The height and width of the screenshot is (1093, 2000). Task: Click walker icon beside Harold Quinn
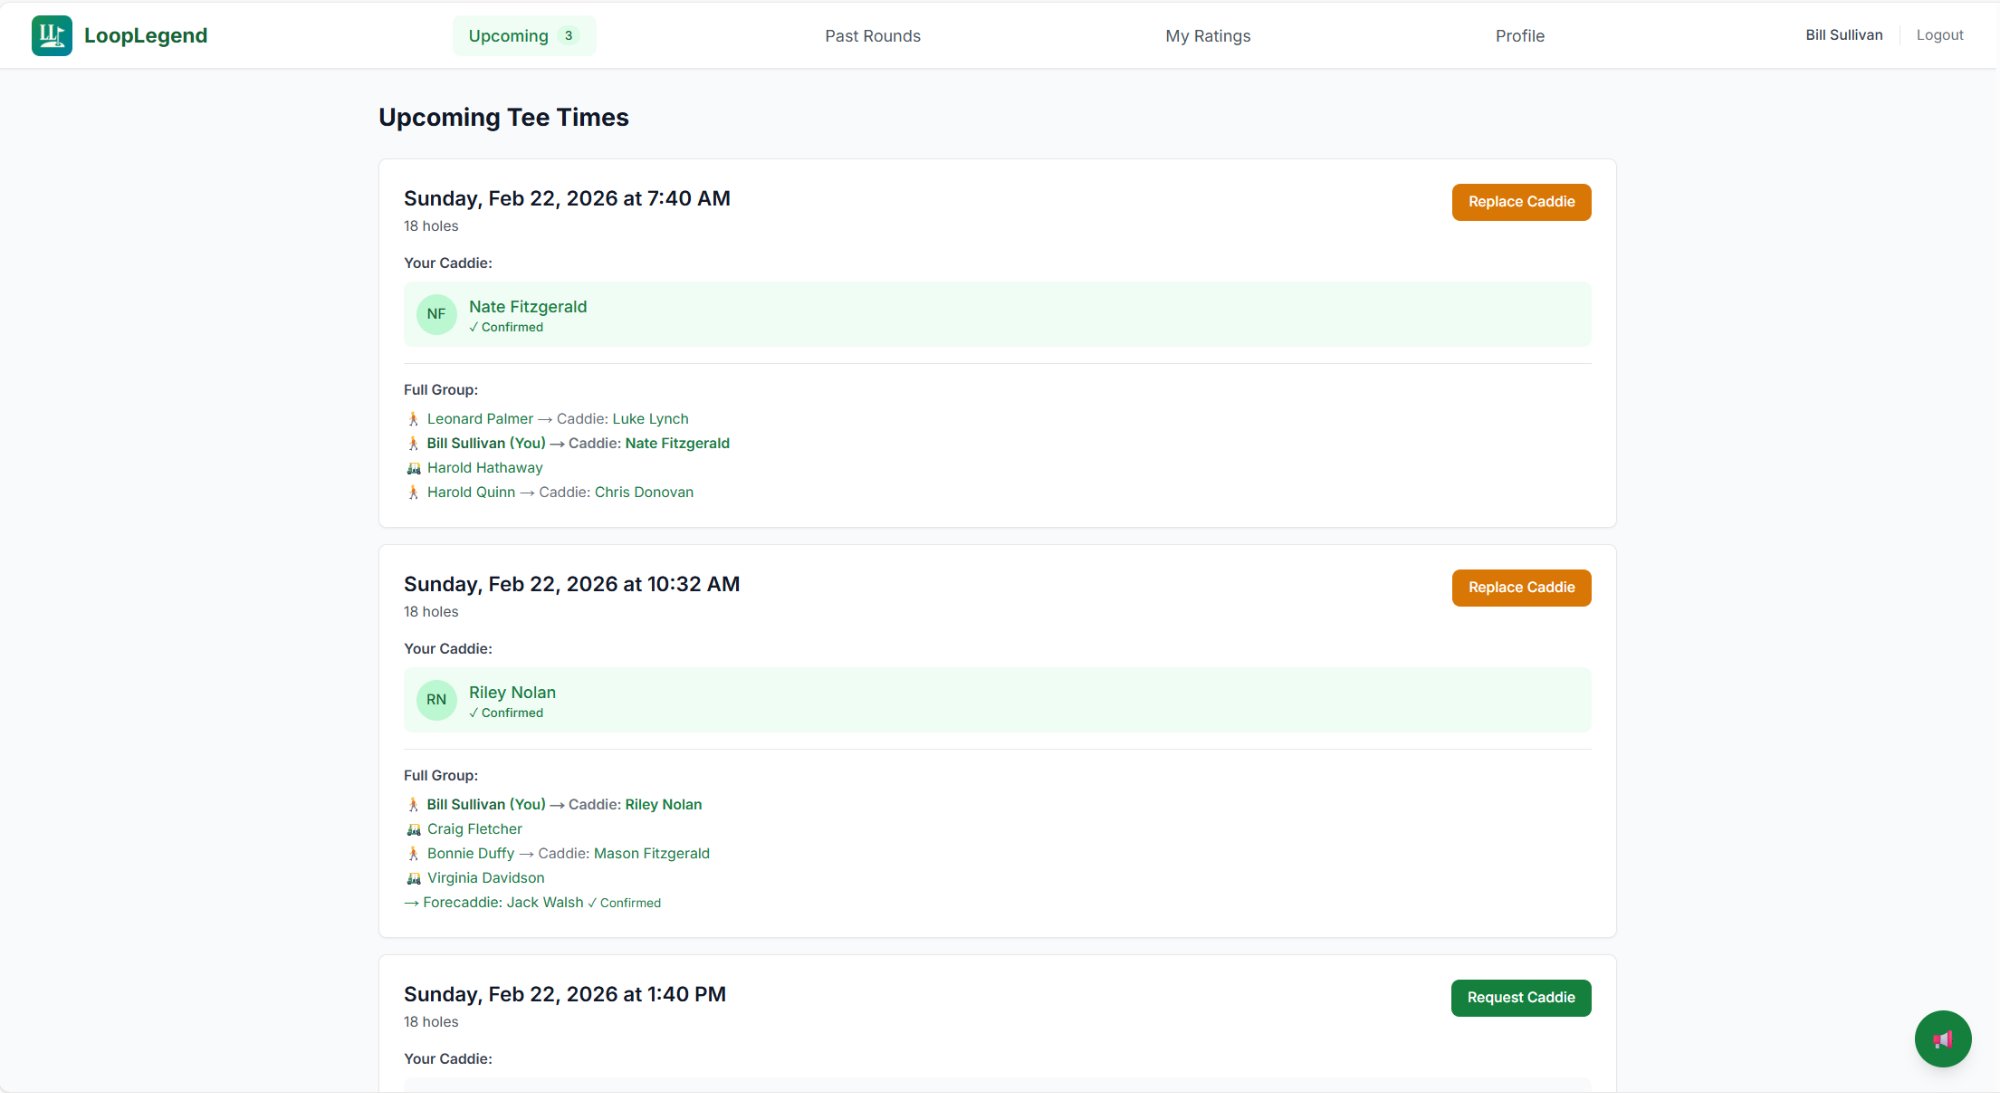[413, 492]
